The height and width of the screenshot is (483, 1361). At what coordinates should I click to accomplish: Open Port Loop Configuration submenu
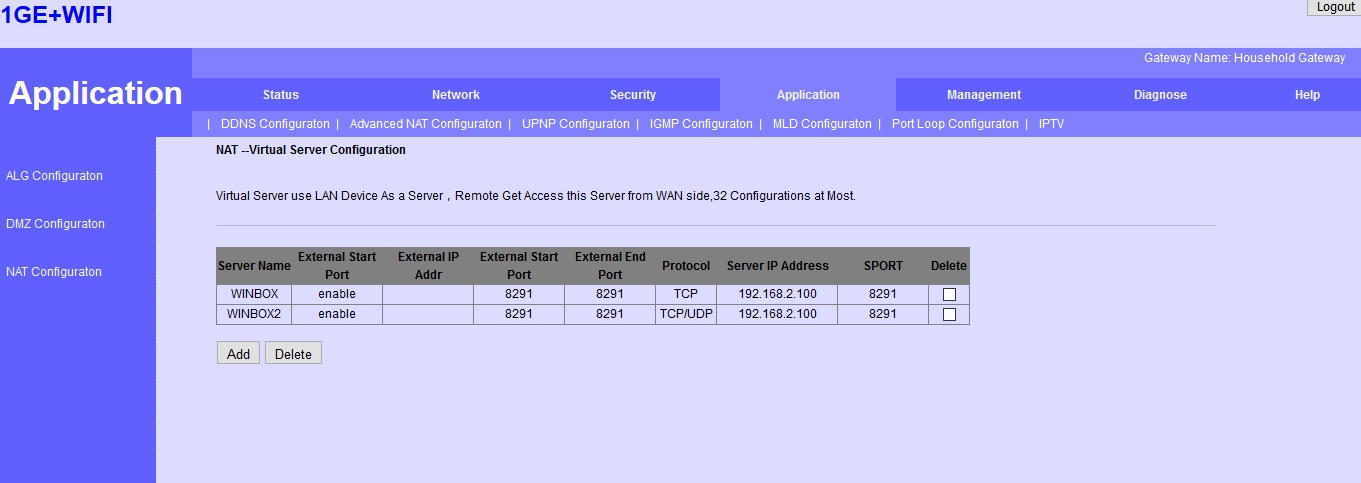tap(955, 124)
